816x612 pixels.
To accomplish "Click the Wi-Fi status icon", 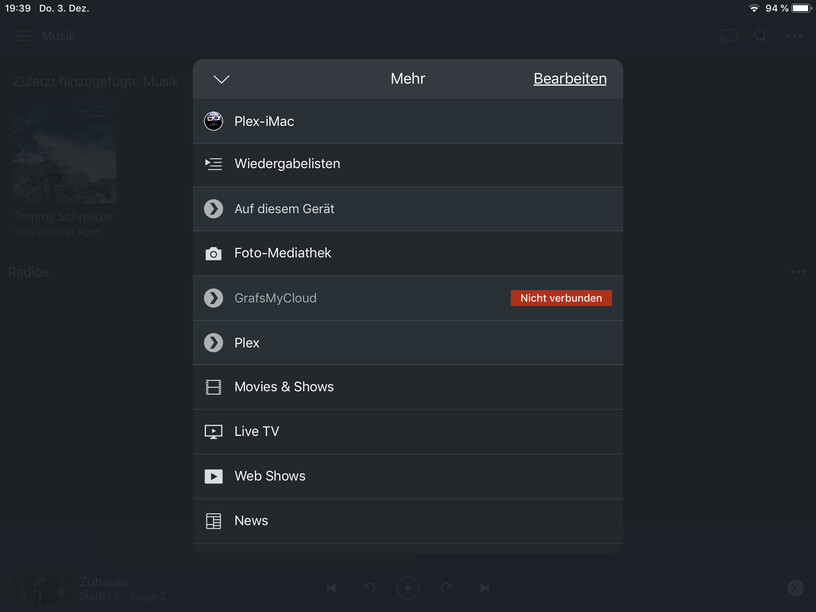I will (754, 8).
